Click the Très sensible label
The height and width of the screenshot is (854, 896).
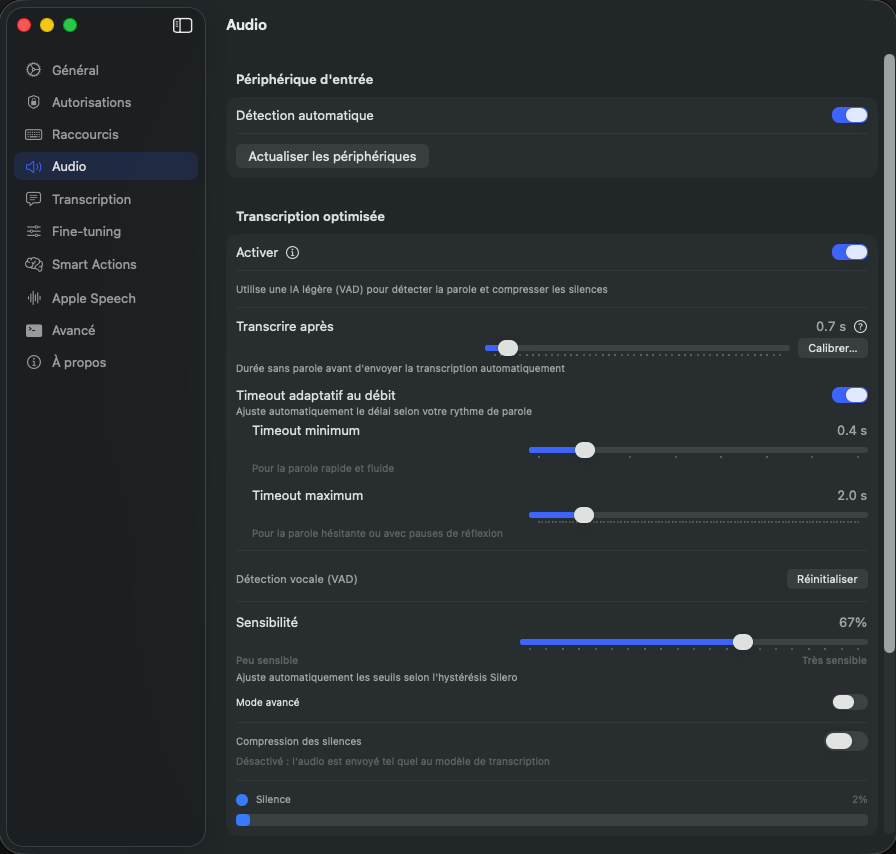(834, 660)
